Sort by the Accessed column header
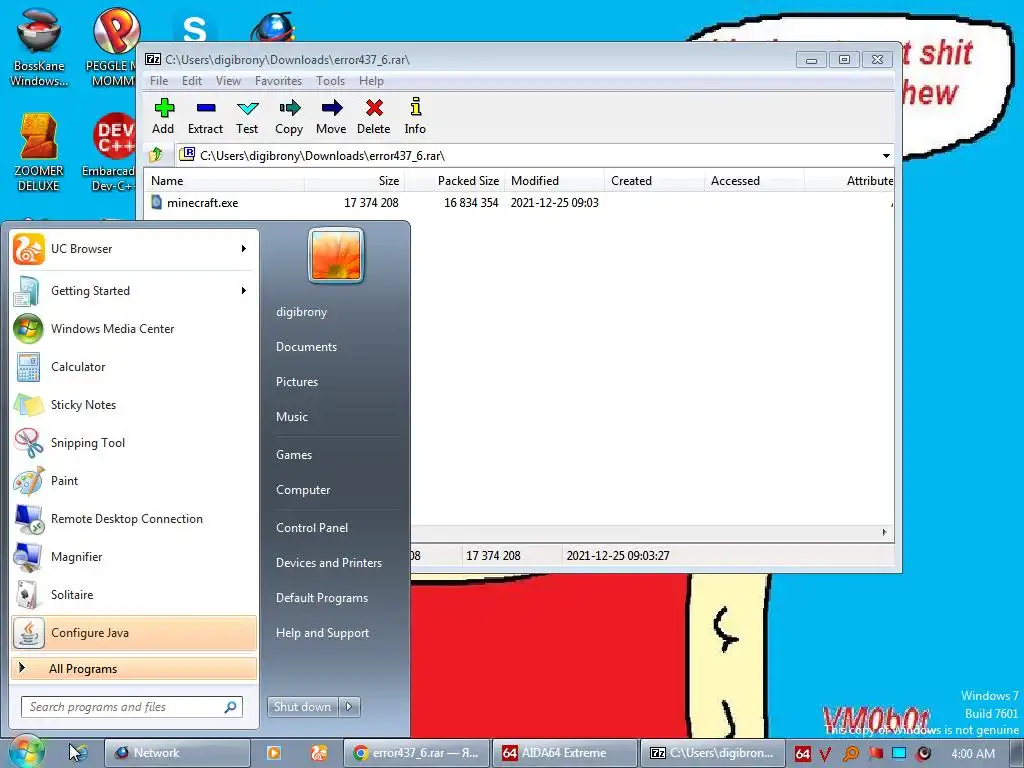The image size is (1024, 768). (x=754, y=181)
